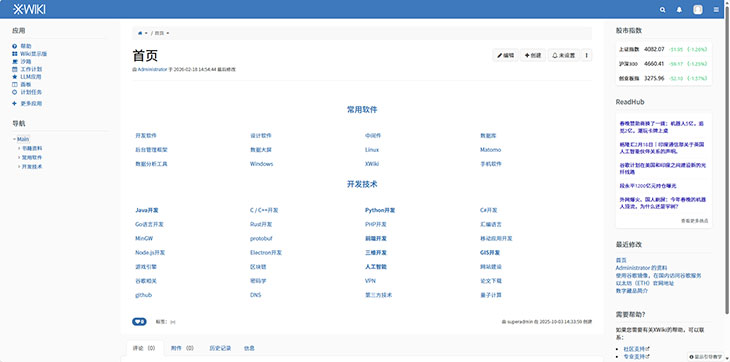Screen dimensions: 730x362
Task: Open the home breadcrumb dropdown arrow
Action: (x=146, y=33)
